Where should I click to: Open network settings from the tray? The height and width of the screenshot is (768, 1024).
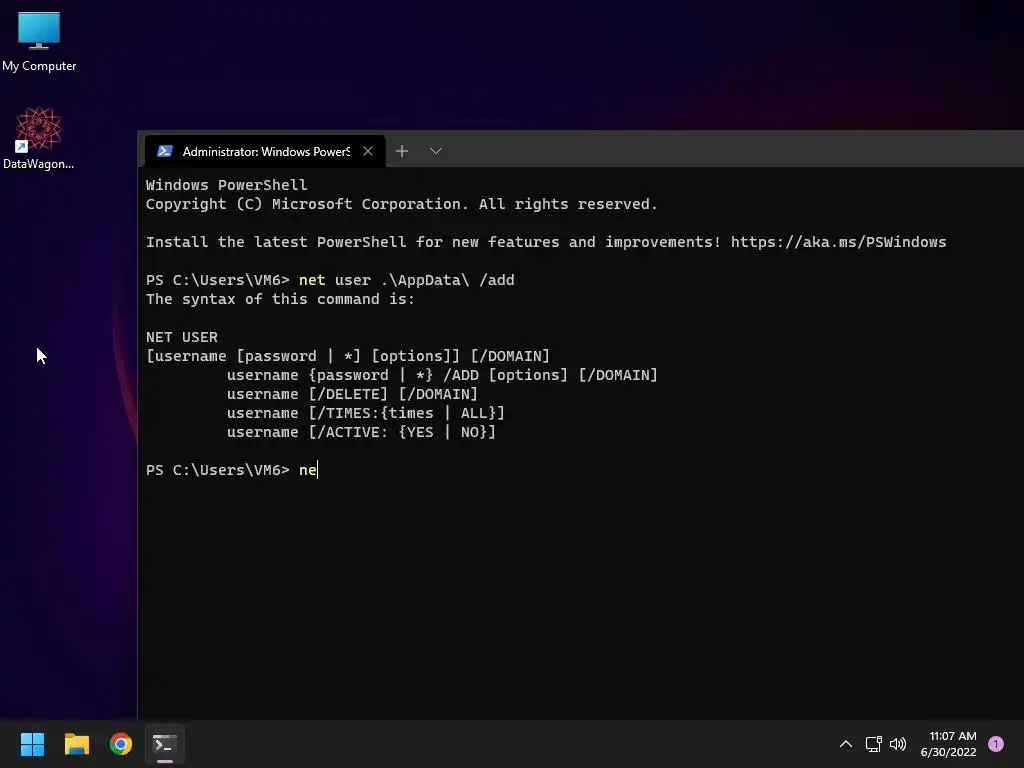coord(873,744)
